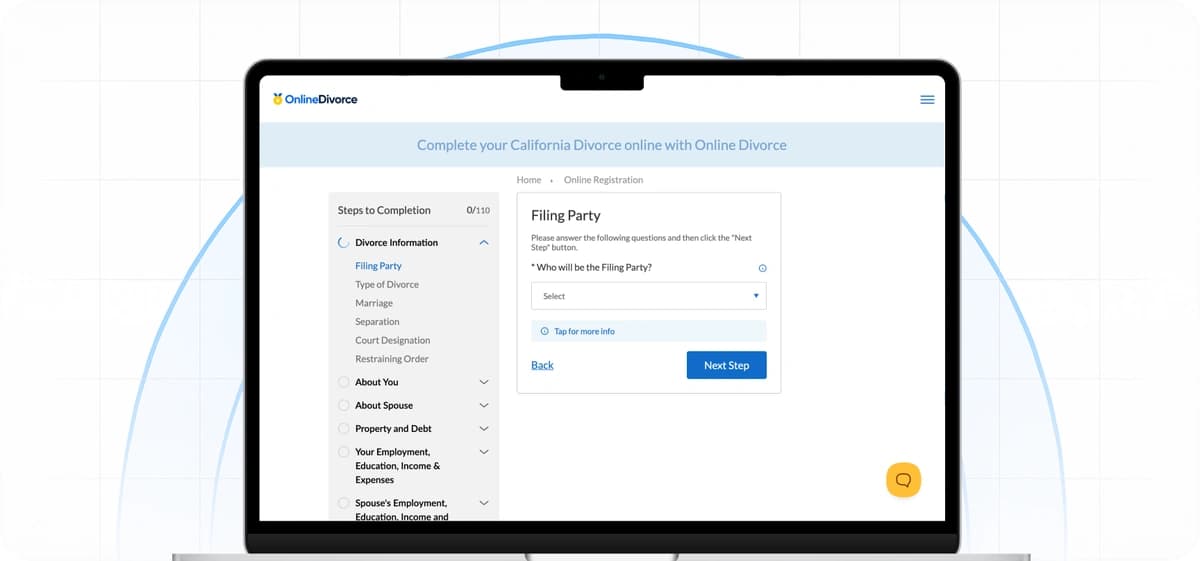Select Separation step in sidebar

click(x=377, y=322)
